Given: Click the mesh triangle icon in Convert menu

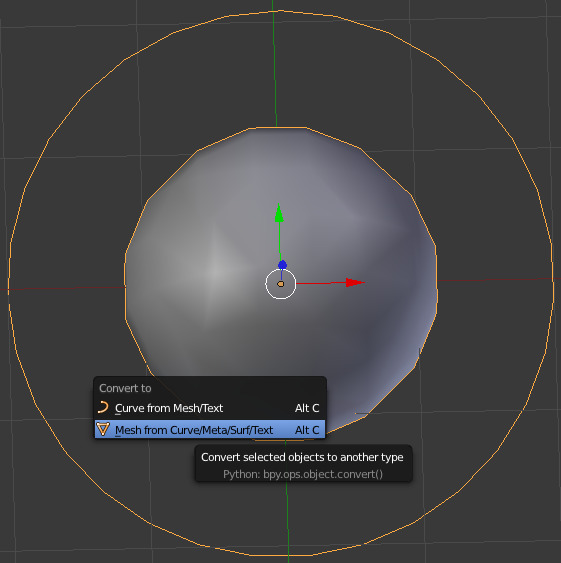Looking at the screenshot, I should point(103,429).
